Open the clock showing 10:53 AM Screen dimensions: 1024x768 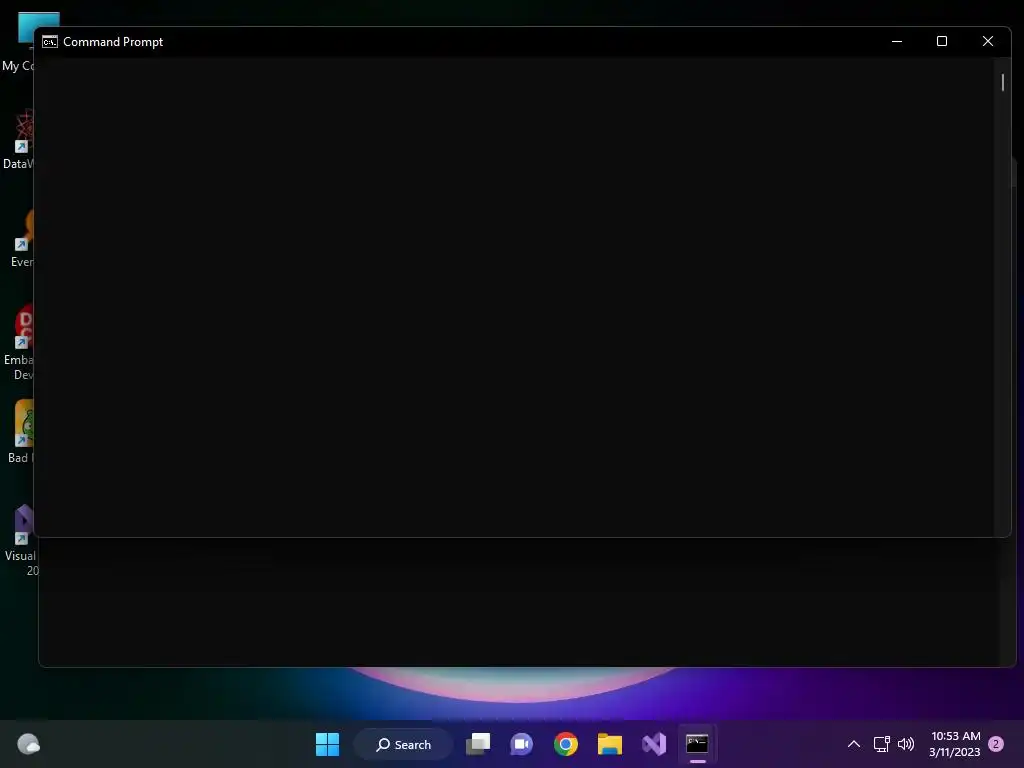point(955,744)
